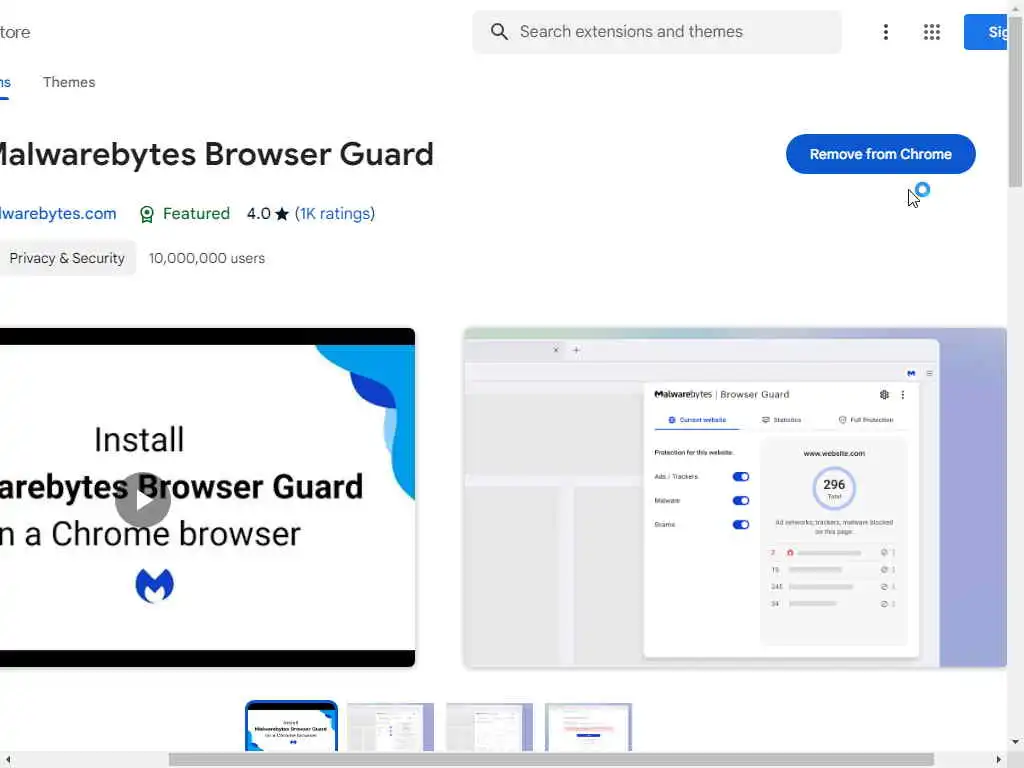Viewport: 1024px width, 768px height.
Task: Click the Malwarebytes logo in video
Action: 155,585
